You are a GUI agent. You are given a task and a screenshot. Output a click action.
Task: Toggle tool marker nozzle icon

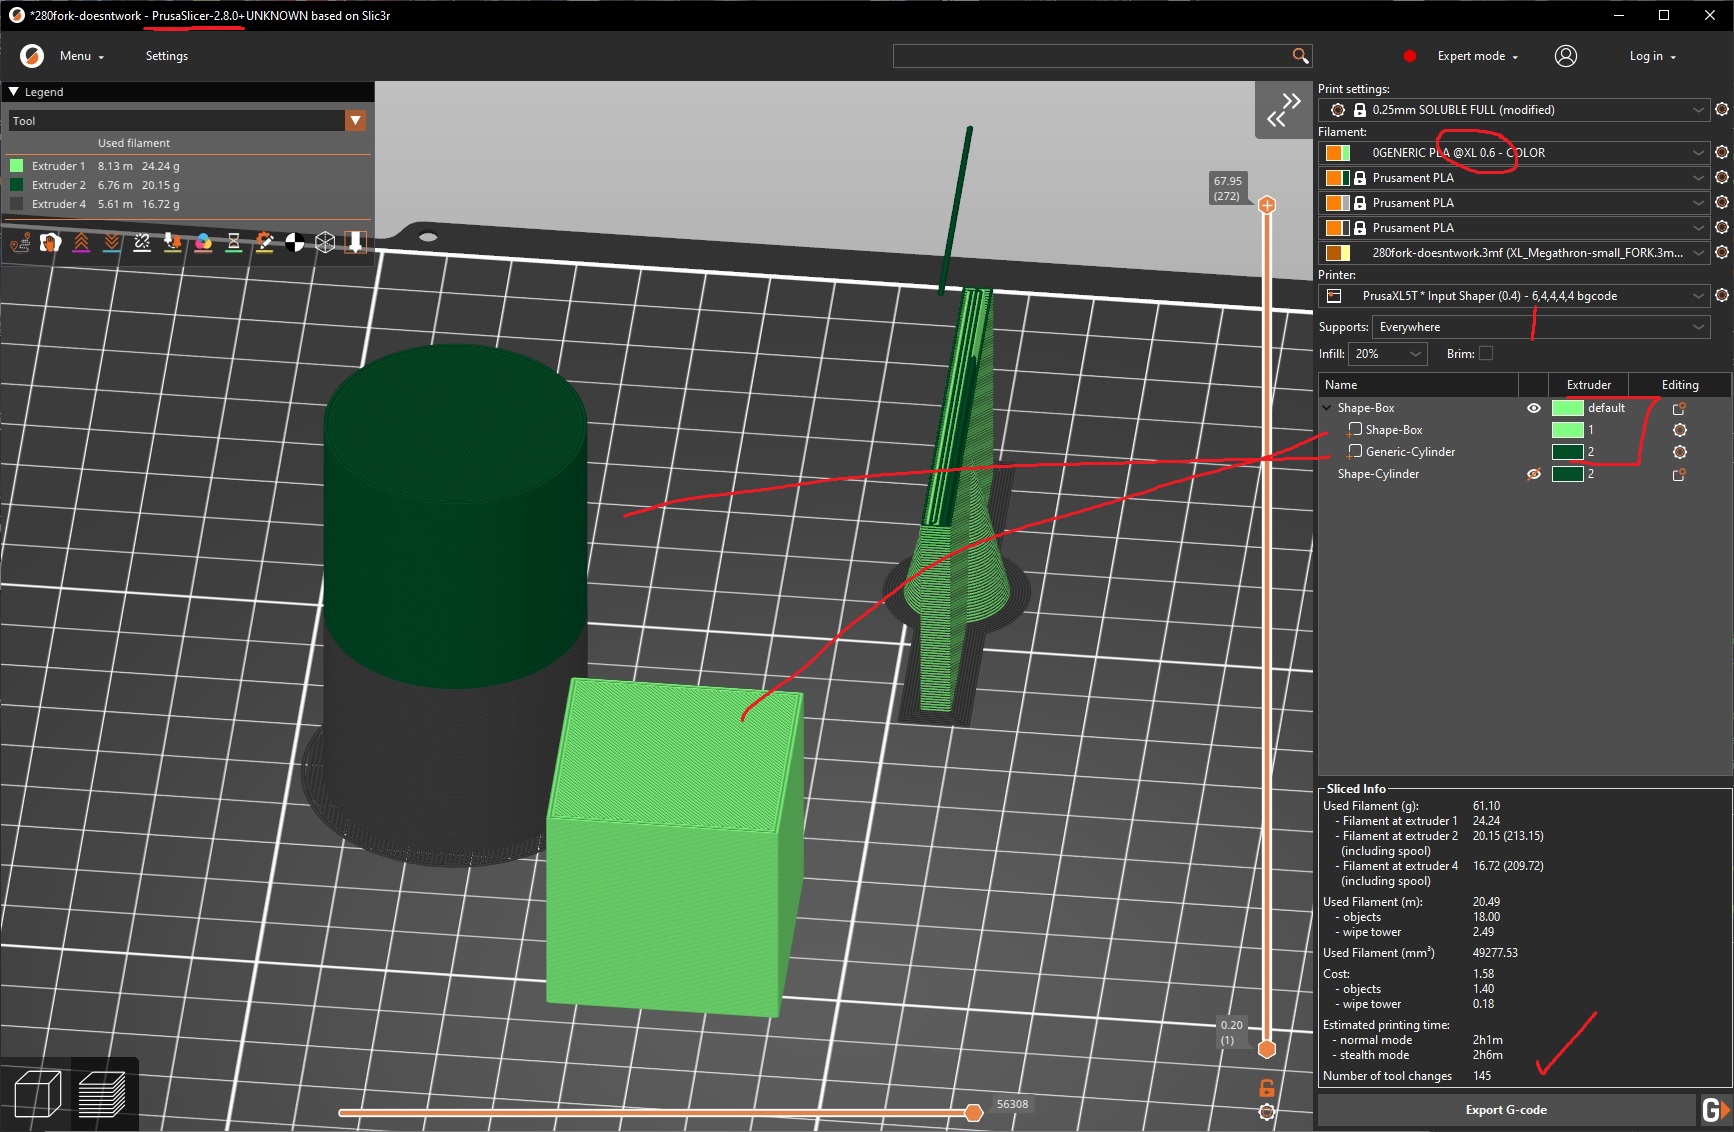click(x=355, y=242)
